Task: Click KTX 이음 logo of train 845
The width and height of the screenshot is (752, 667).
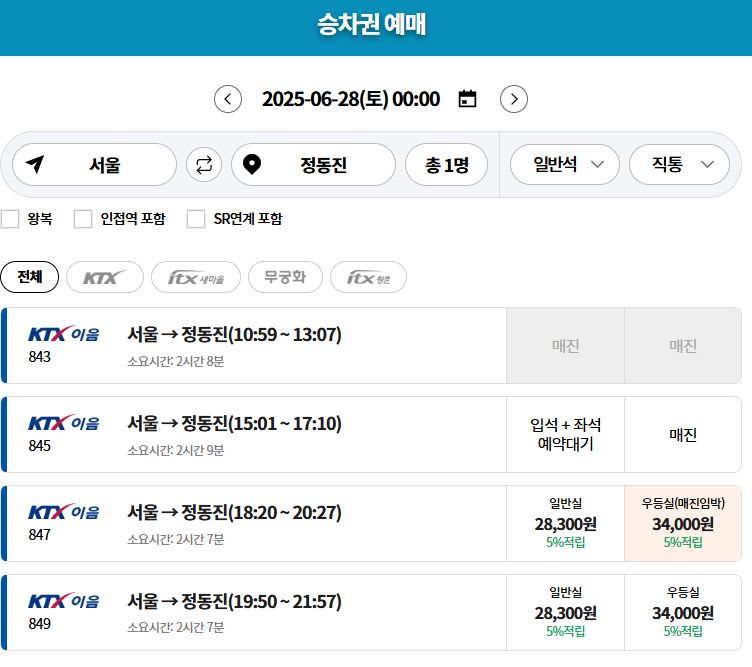Action: pos(64,423)
